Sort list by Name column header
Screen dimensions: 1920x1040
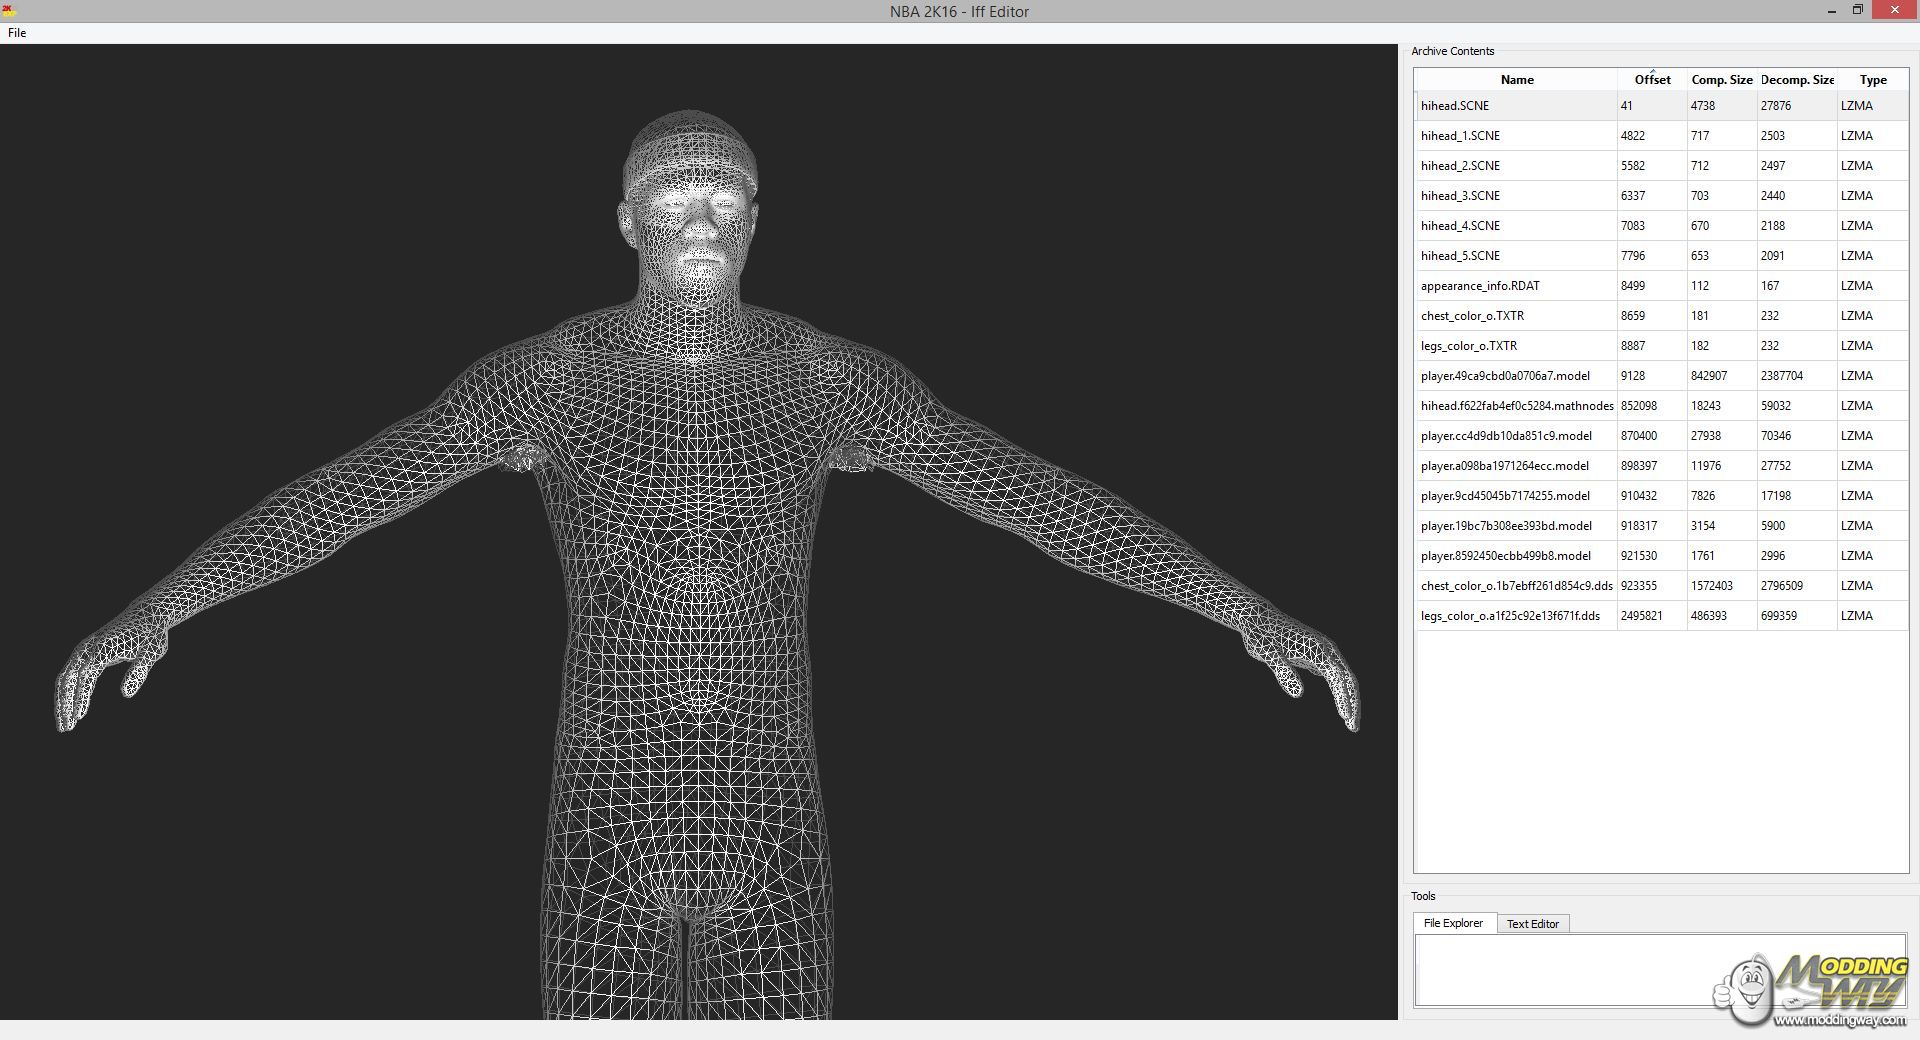pyautogui.click(x=1516, y=80)
